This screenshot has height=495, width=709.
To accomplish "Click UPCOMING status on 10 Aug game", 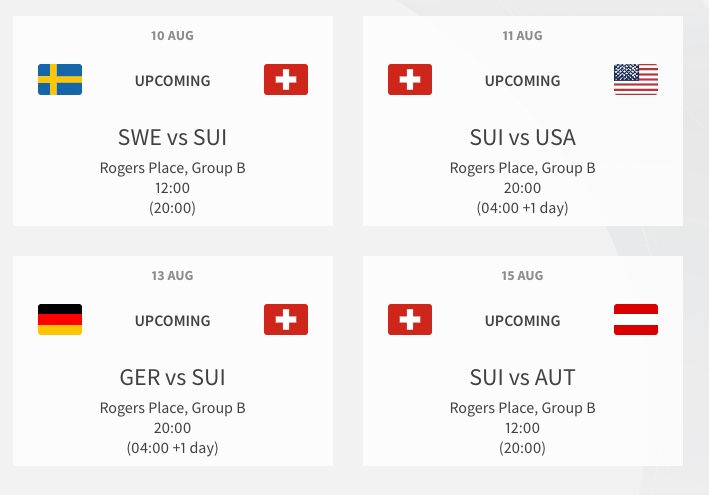I will 173,81.
